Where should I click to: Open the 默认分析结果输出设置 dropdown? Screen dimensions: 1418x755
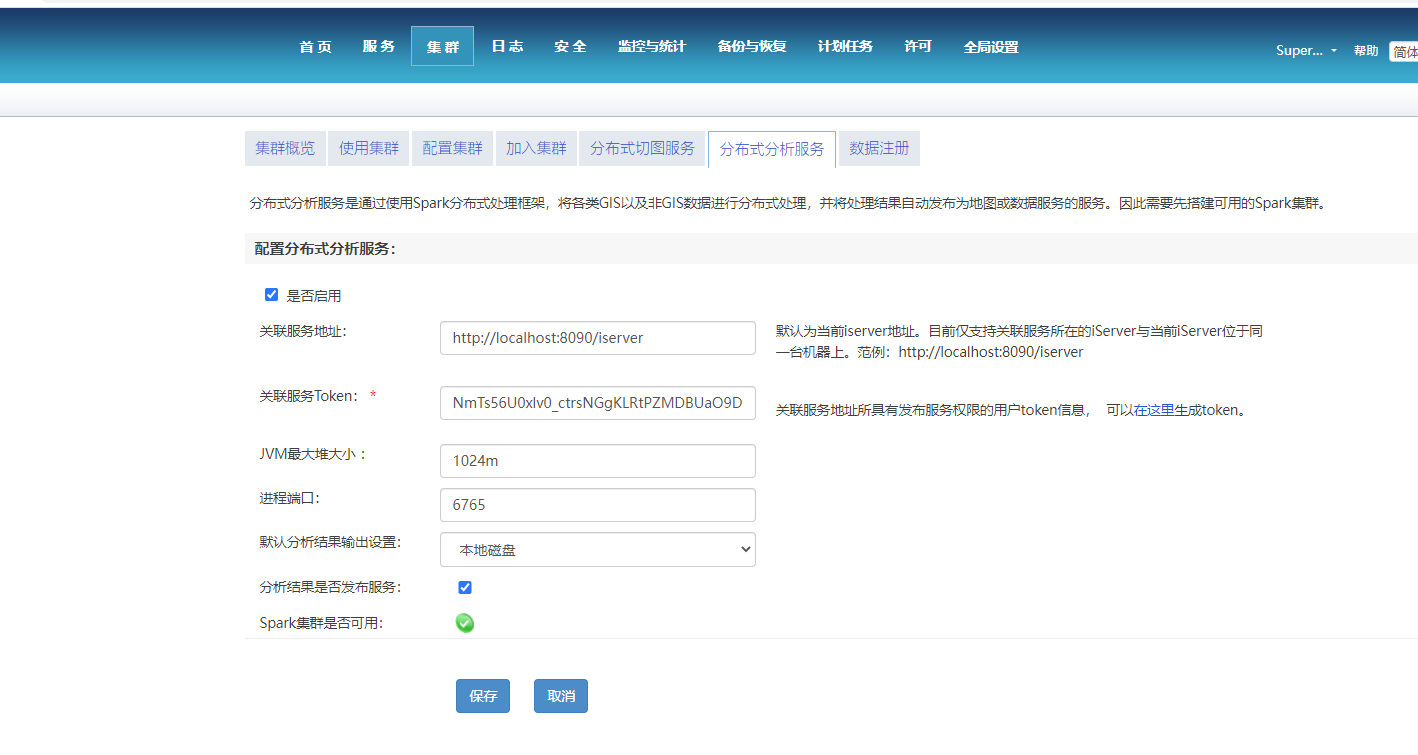(x=598, y=549)
